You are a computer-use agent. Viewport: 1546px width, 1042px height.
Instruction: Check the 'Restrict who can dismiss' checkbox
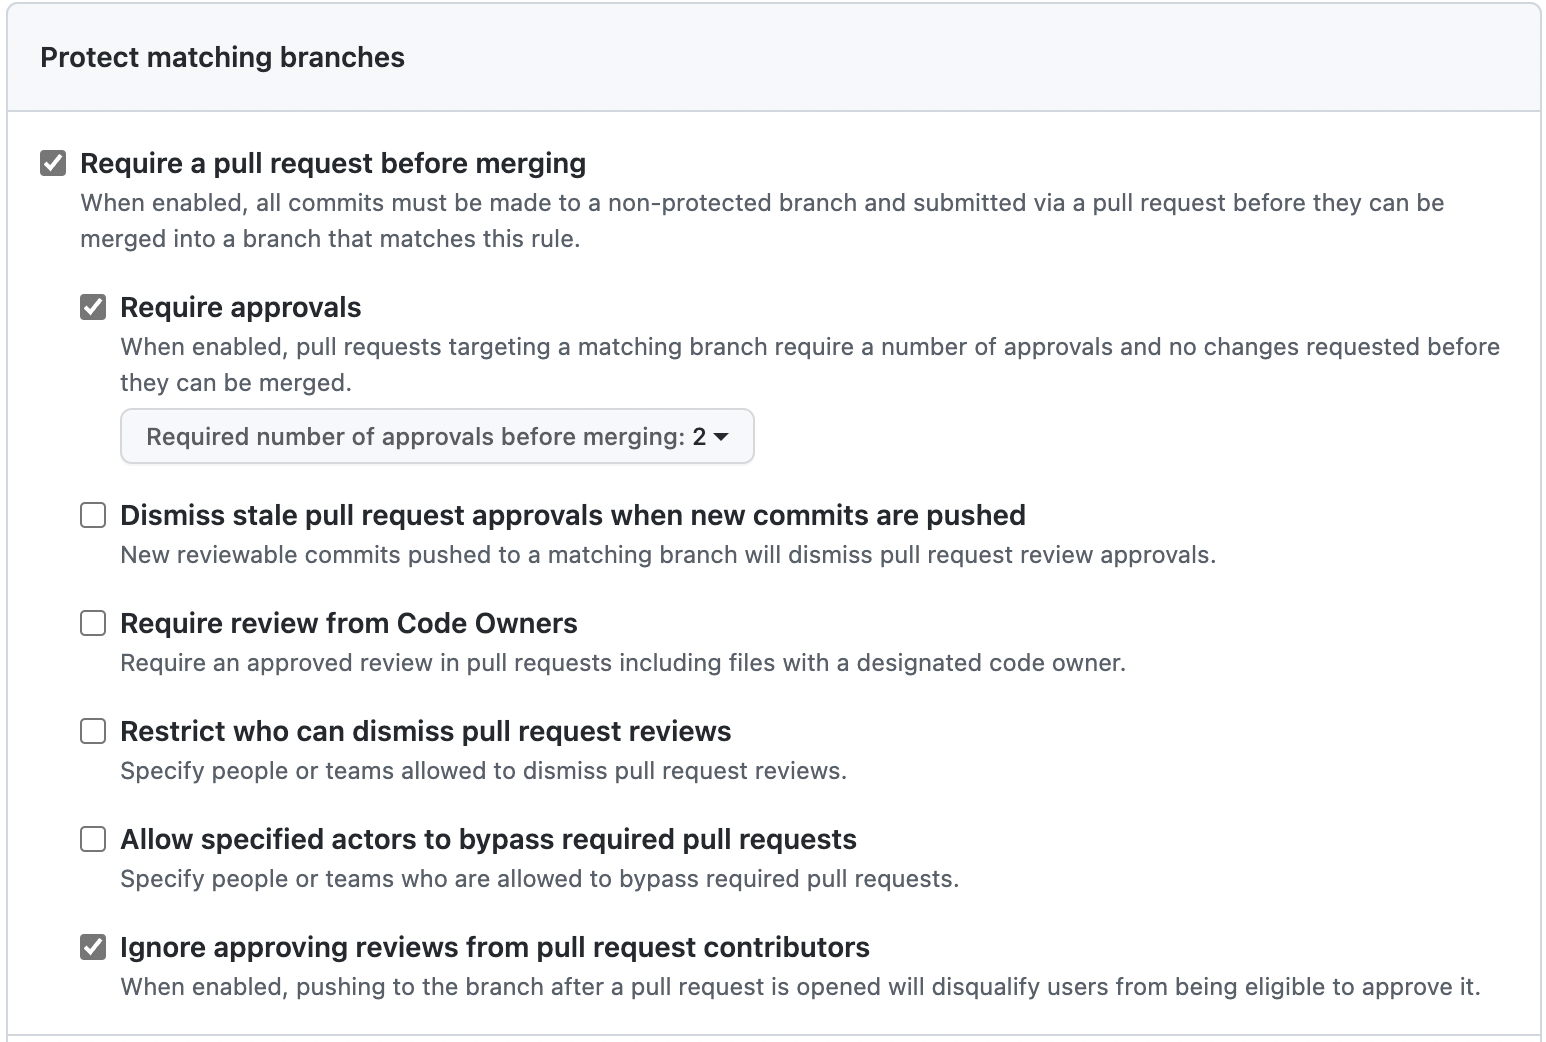[x=93, y=731]
